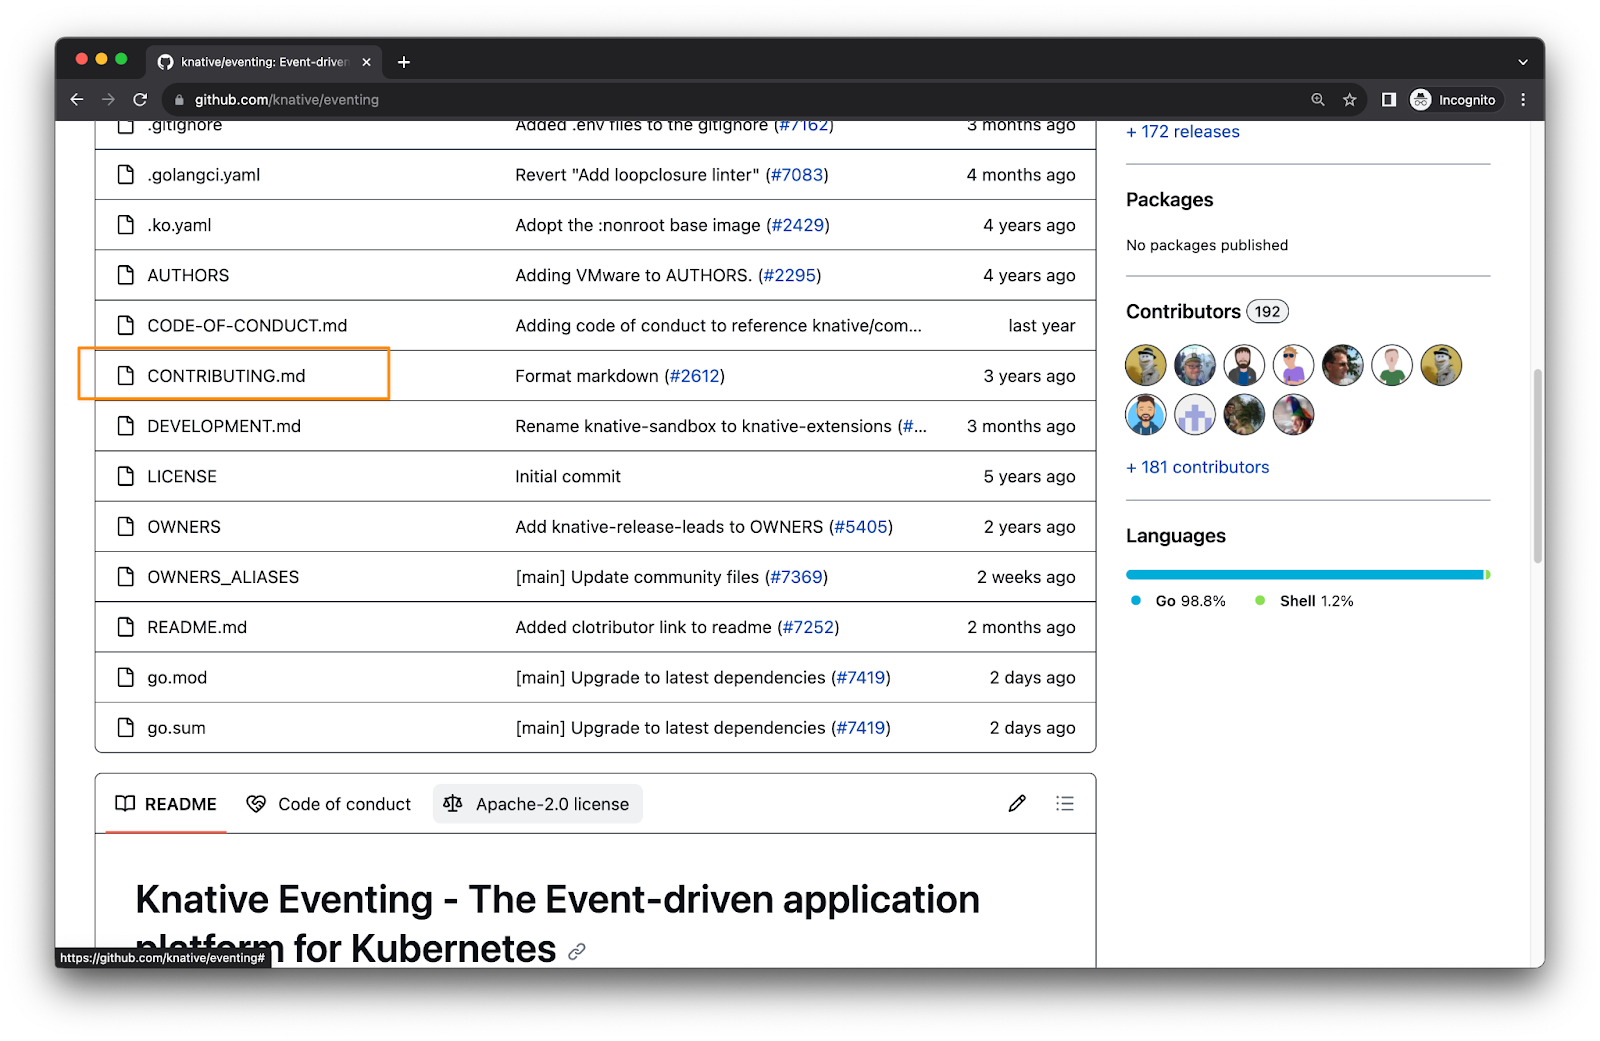Click the file icon beside go.sum
Viewport: 1600px width, 1041px height.
pos(125,728)
